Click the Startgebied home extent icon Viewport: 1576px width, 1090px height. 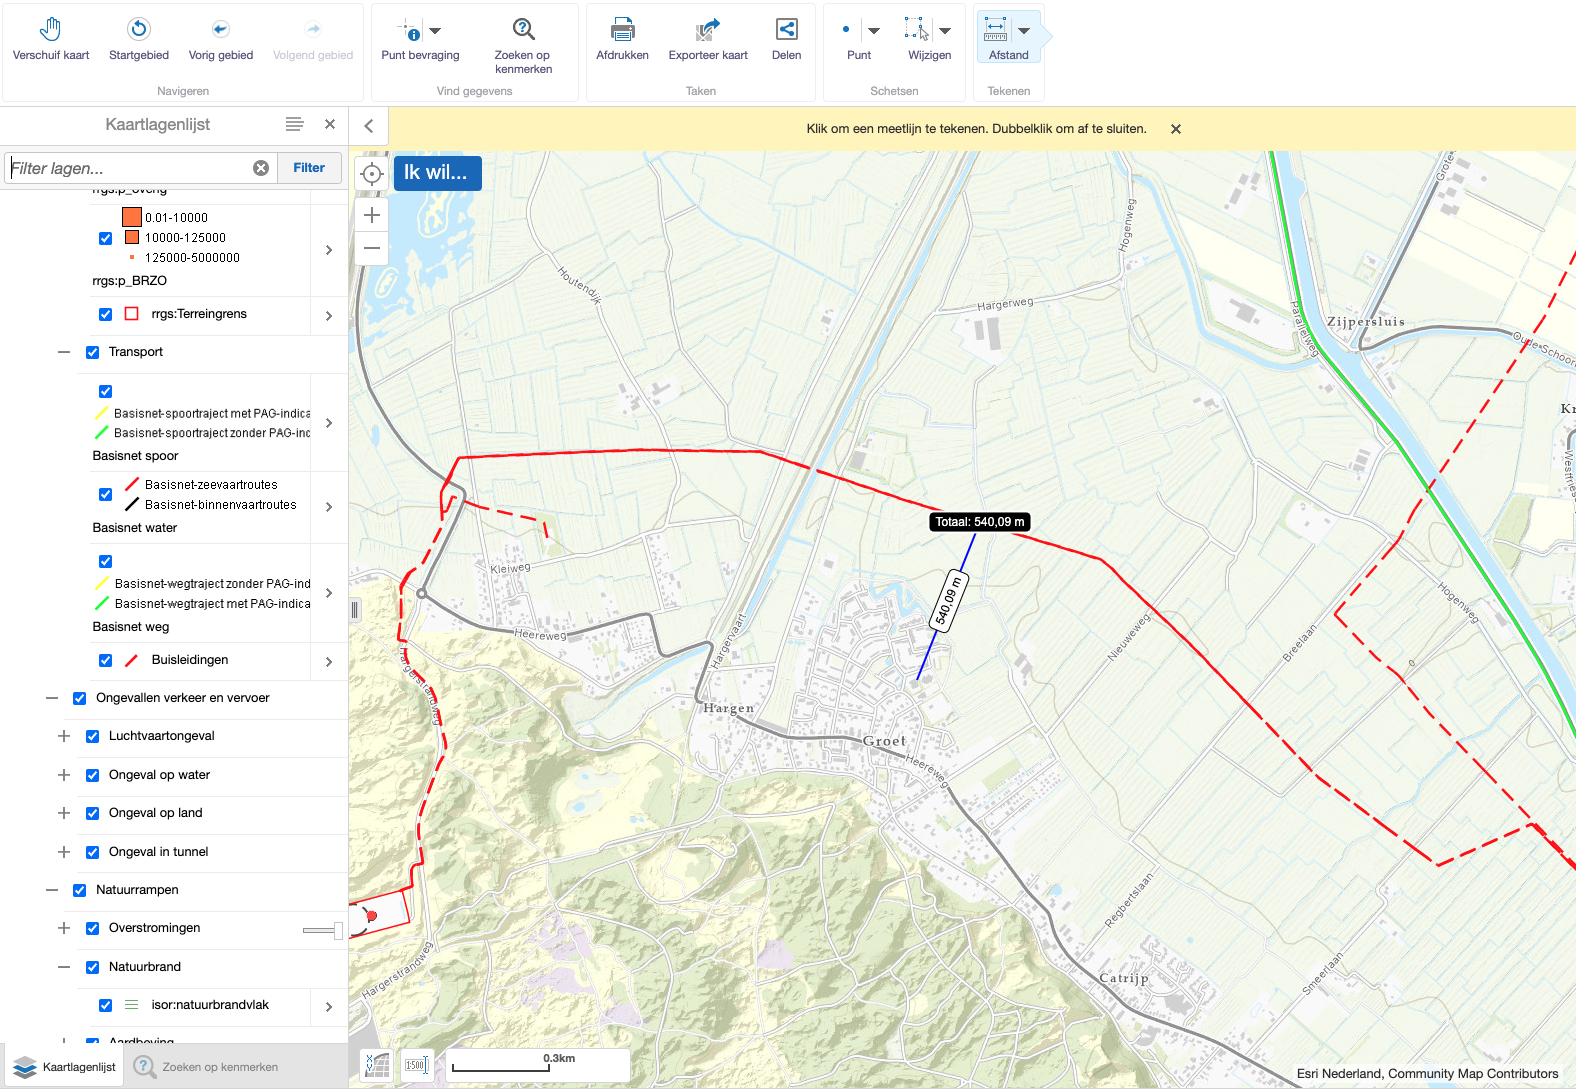point(139,29)
